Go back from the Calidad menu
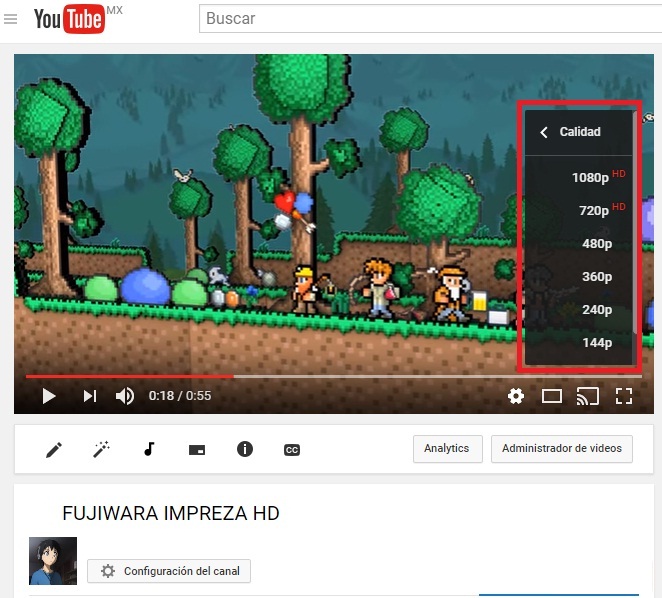 (x=544, y=132)
